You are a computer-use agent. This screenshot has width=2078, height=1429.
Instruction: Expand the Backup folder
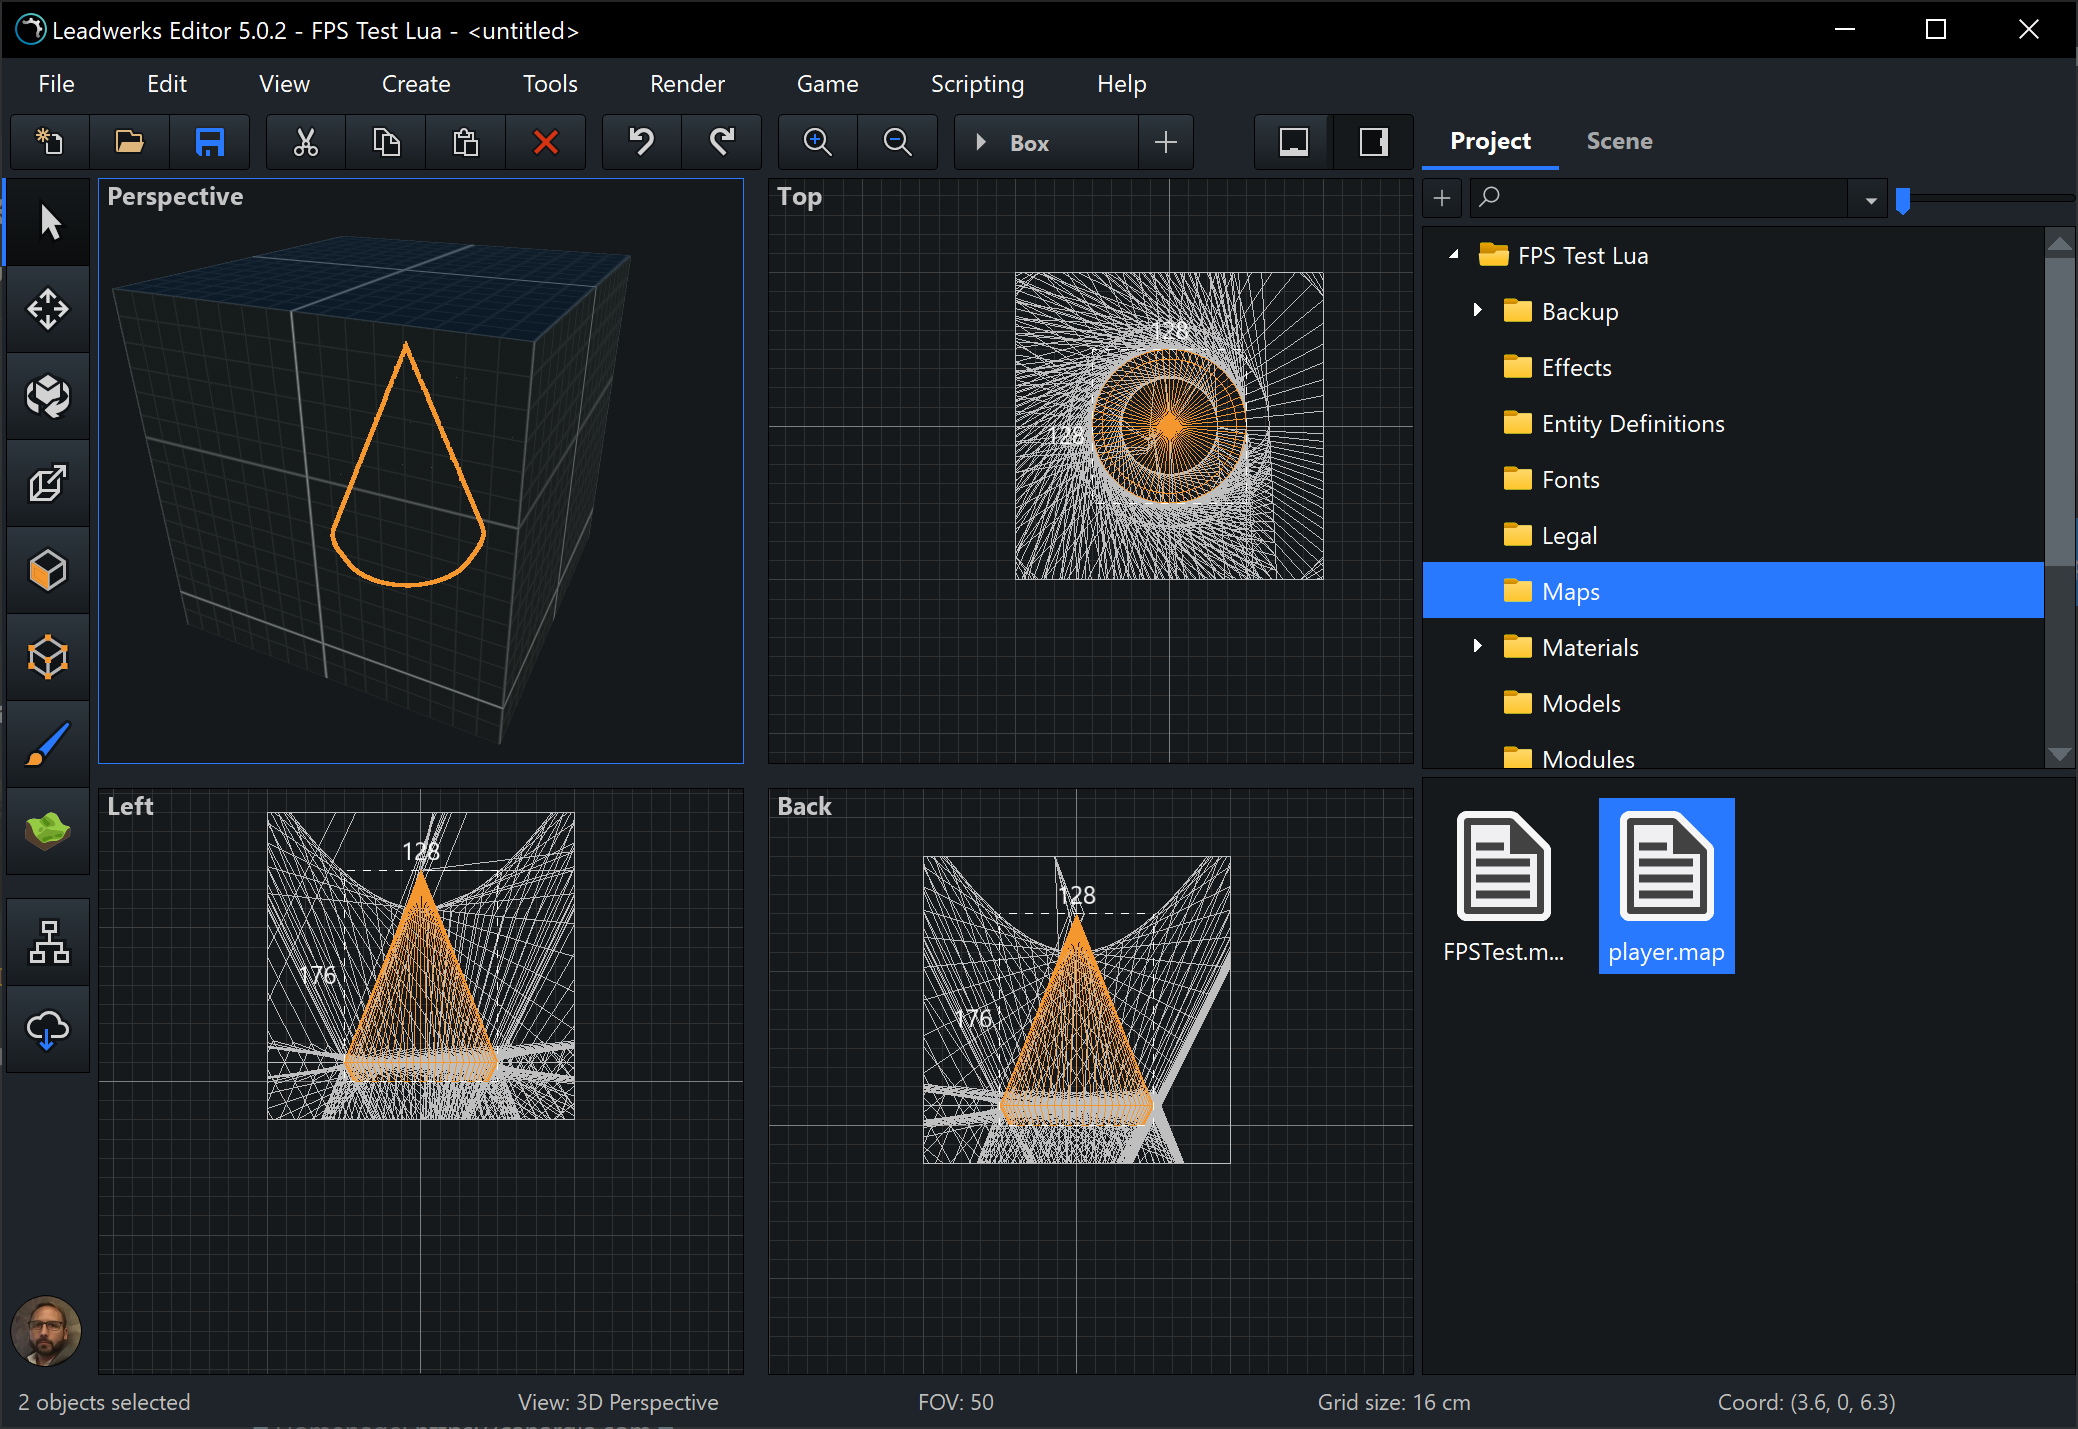(x=1477, y=311)
